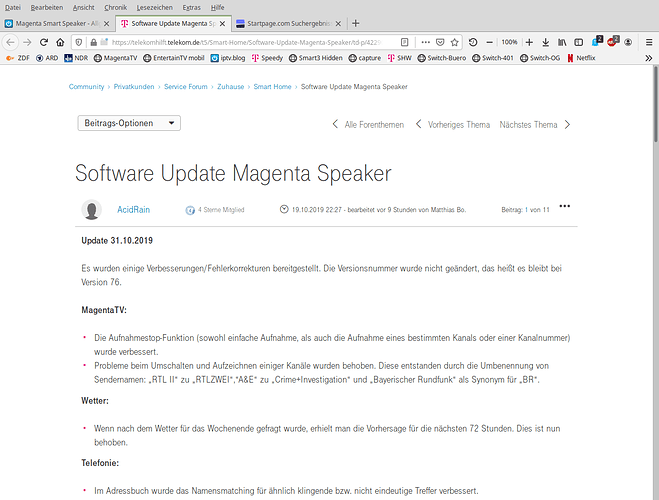This screenshot has height=500, width=659.
Task: Open the browser home page
Action: pyautogui.click(x=60, y=42)
